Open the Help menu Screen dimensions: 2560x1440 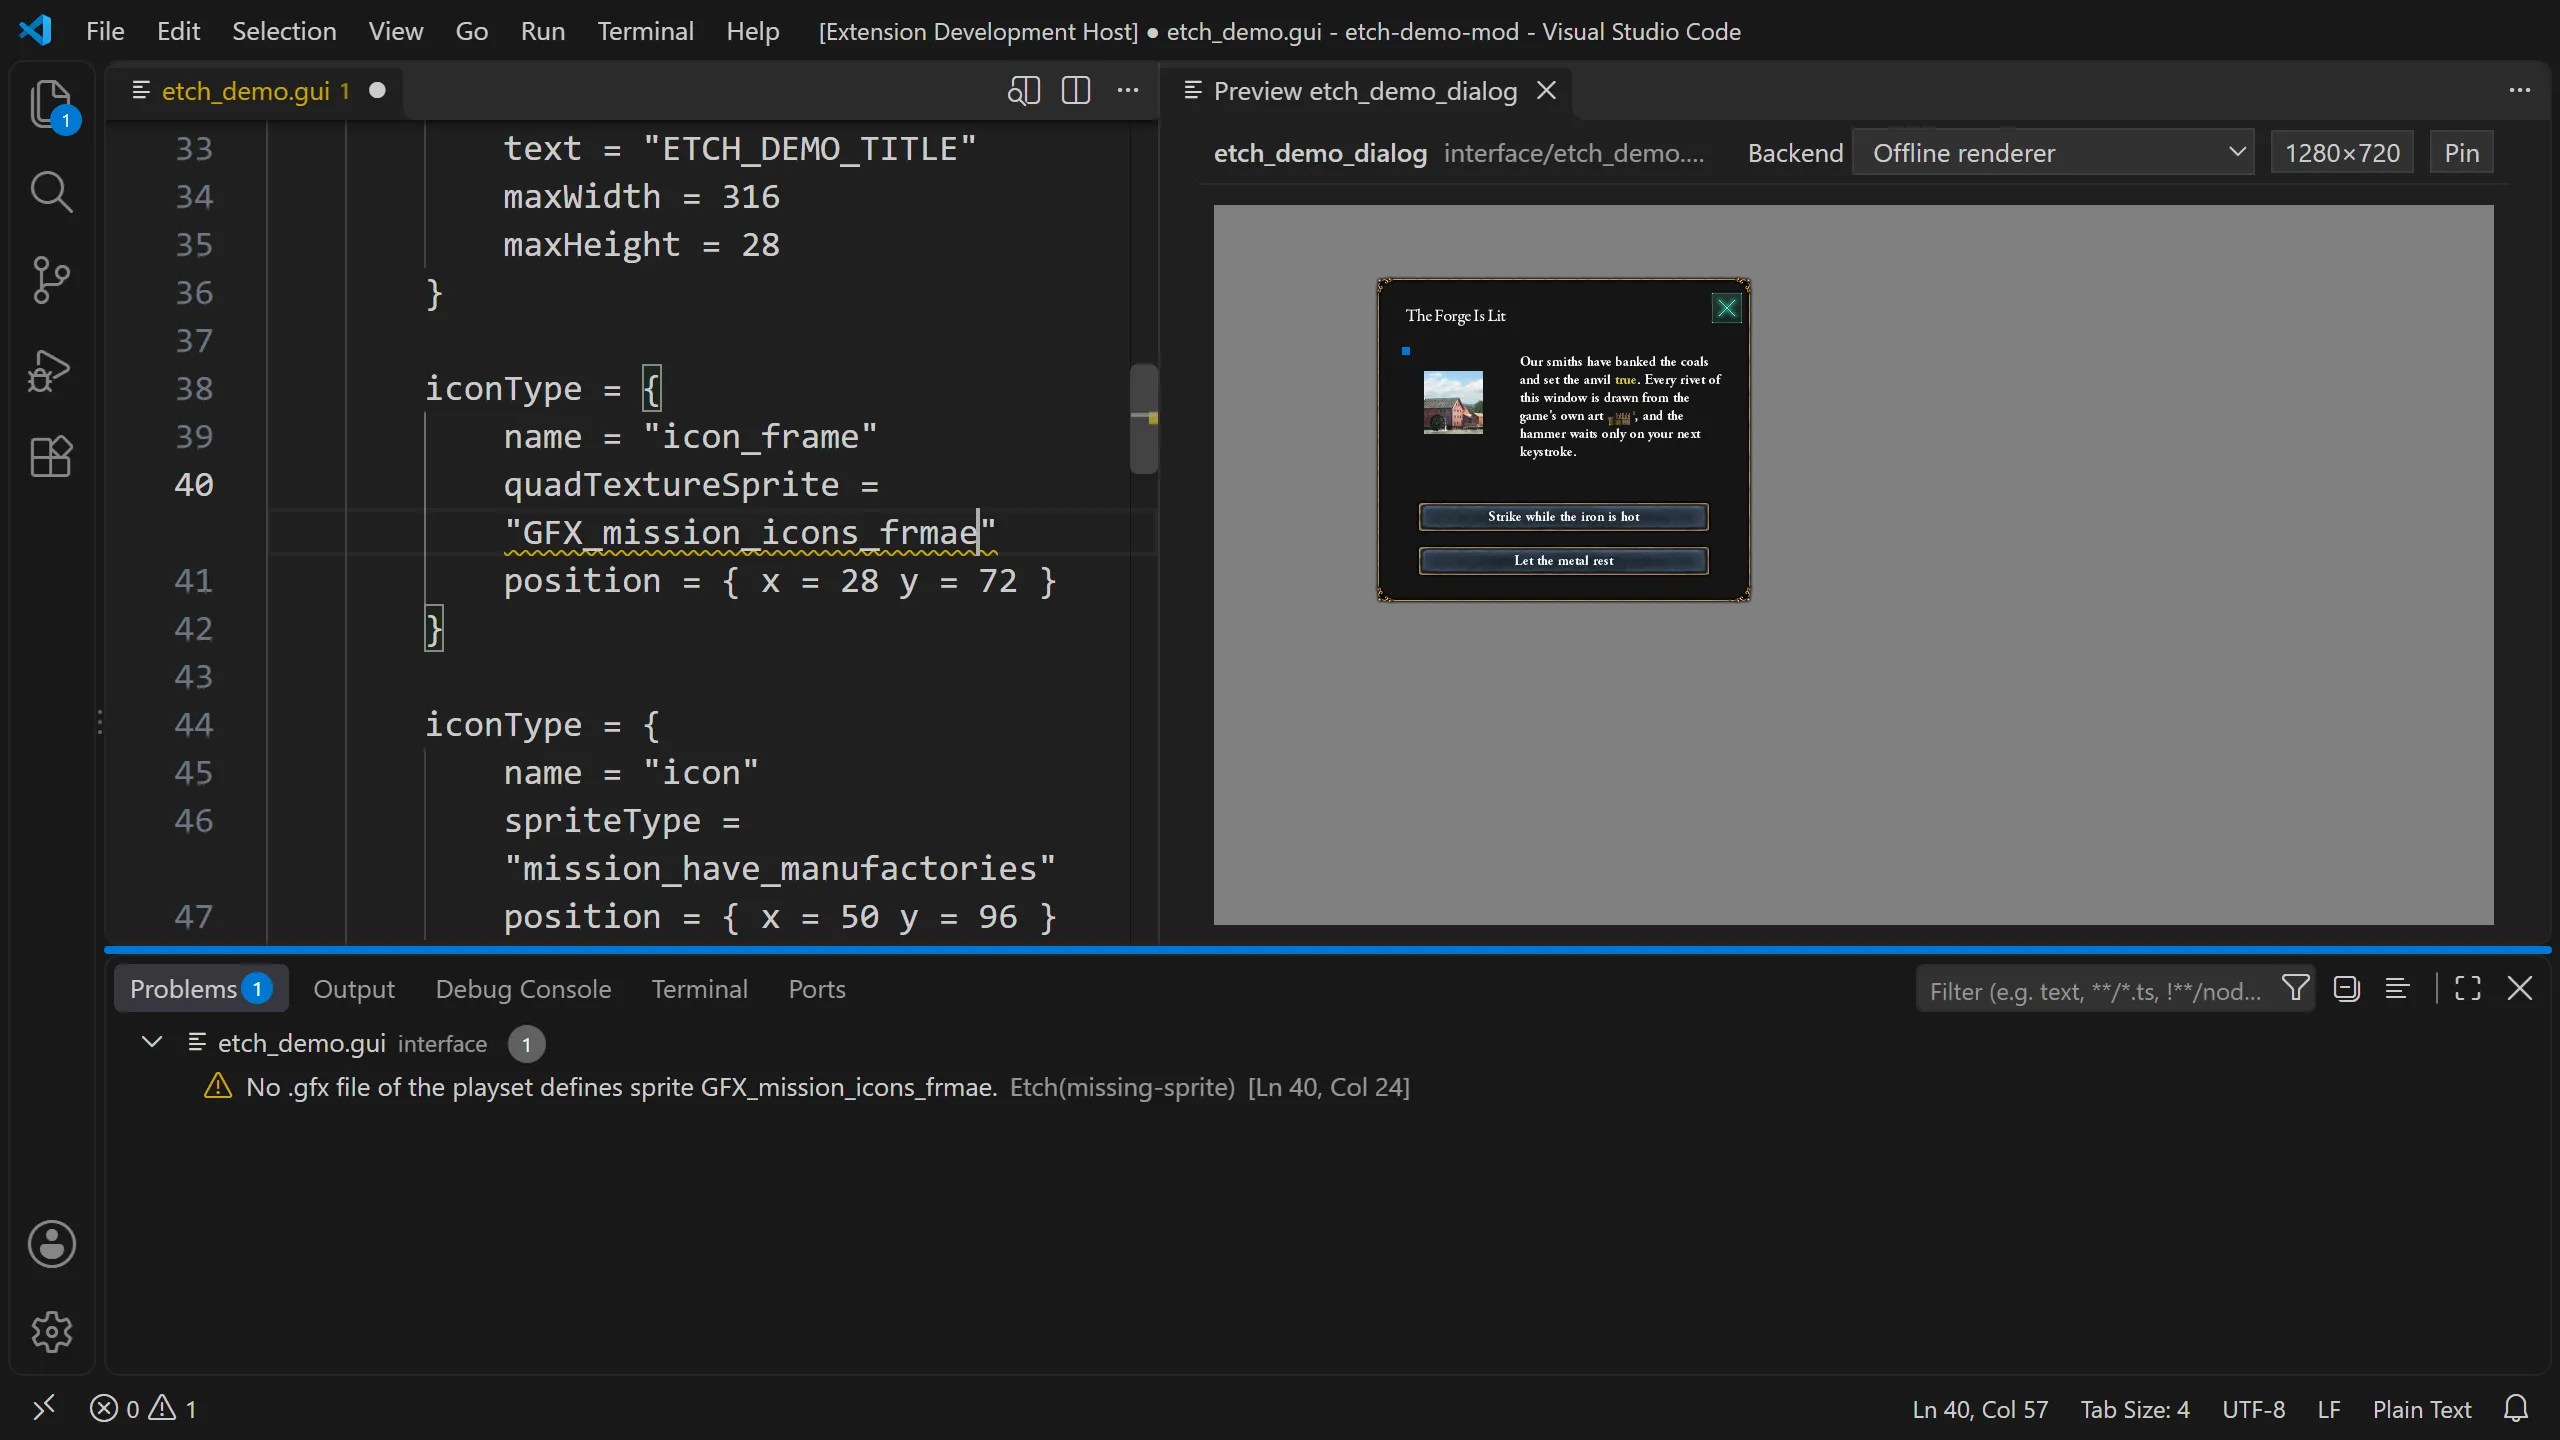click(x=752, y=31)
